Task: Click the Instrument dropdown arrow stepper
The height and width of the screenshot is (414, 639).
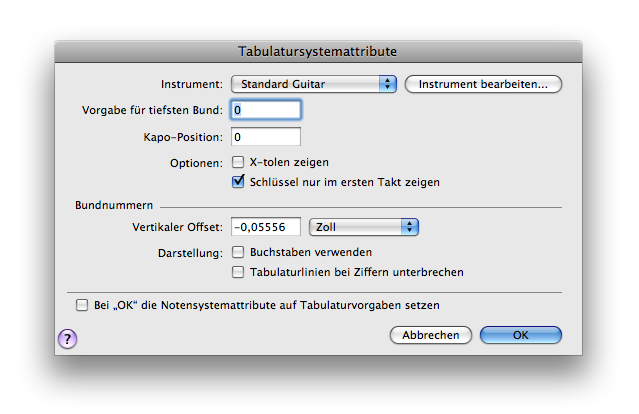Action: pos(388,84)
